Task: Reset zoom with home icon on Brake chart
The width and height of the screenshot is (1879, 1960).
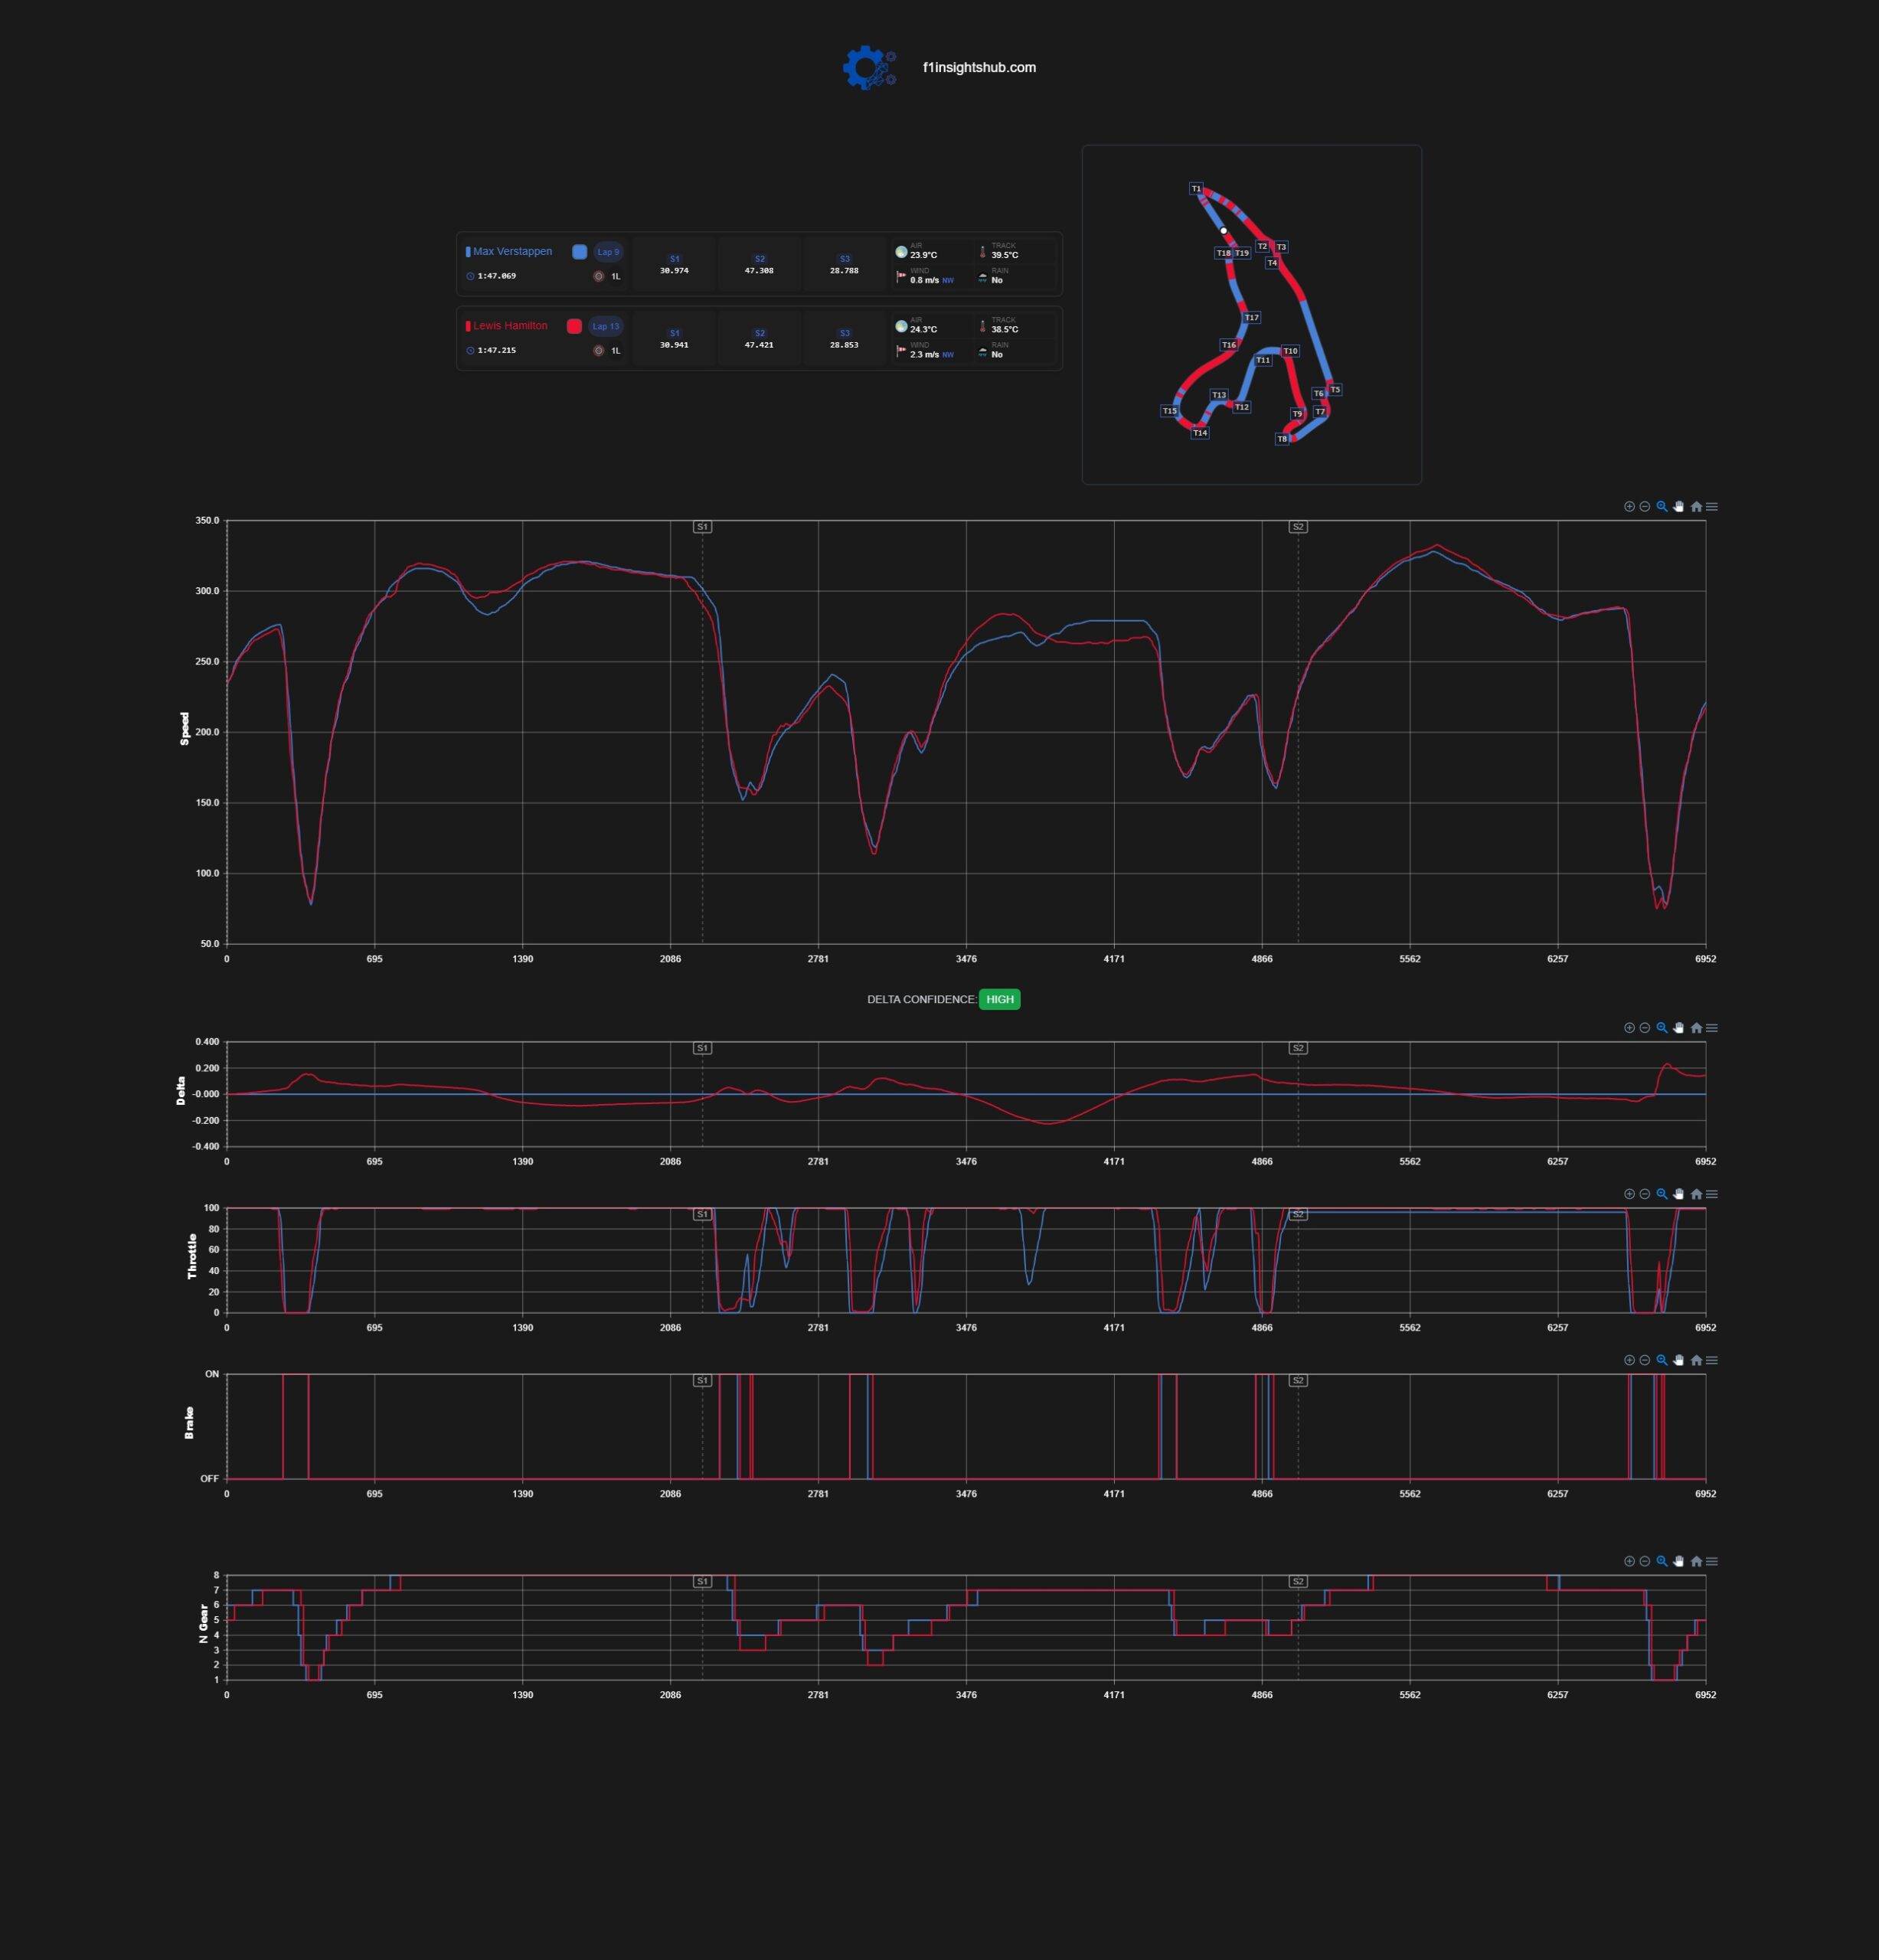Action: (1696, 1360)
